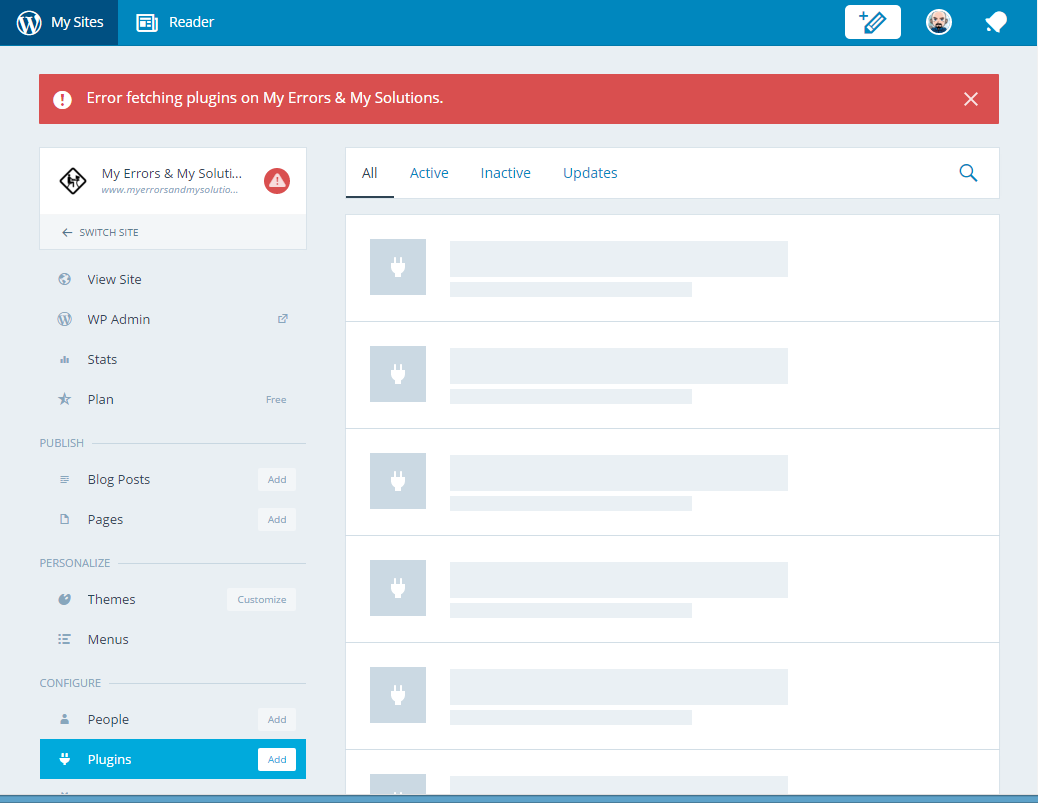The image size is (1038, 803).
Task: Open People
Action: (108, 720)
